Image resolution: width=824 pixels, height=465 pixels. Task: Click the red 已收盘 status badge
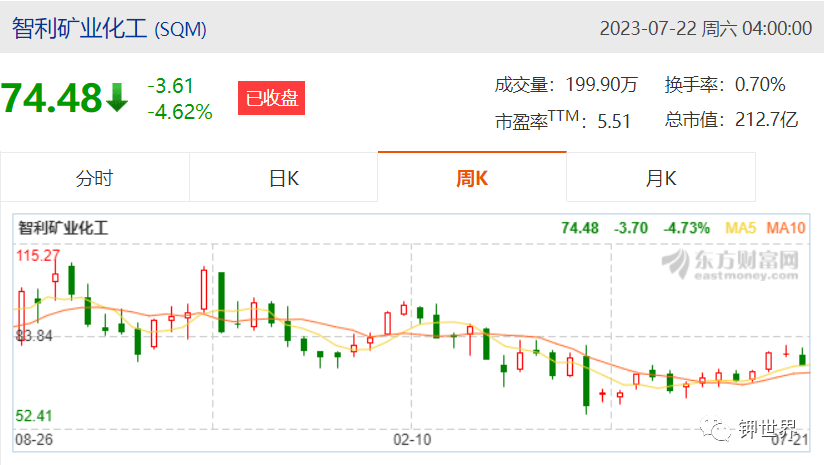click(x=271, y=98)
